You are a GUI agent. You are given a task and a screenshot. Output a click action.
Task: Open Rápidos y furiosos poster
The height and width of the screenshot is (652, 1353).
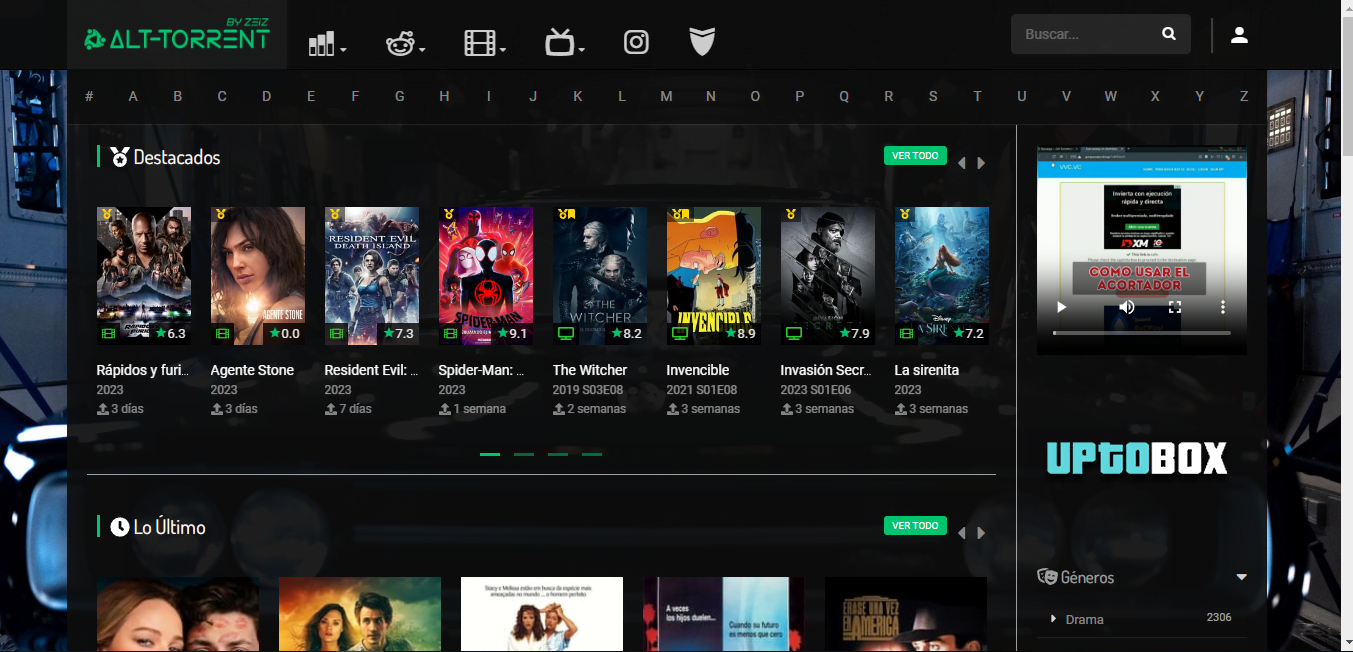144,276
